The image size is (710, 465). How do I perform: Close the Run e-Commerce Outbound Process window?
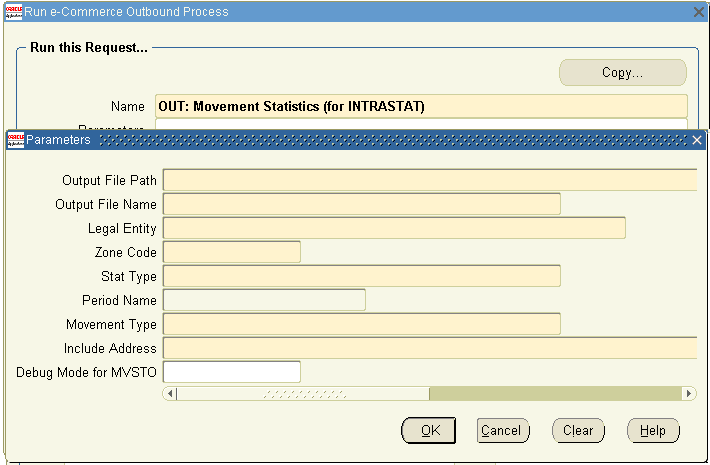click(x=699, y=12)
